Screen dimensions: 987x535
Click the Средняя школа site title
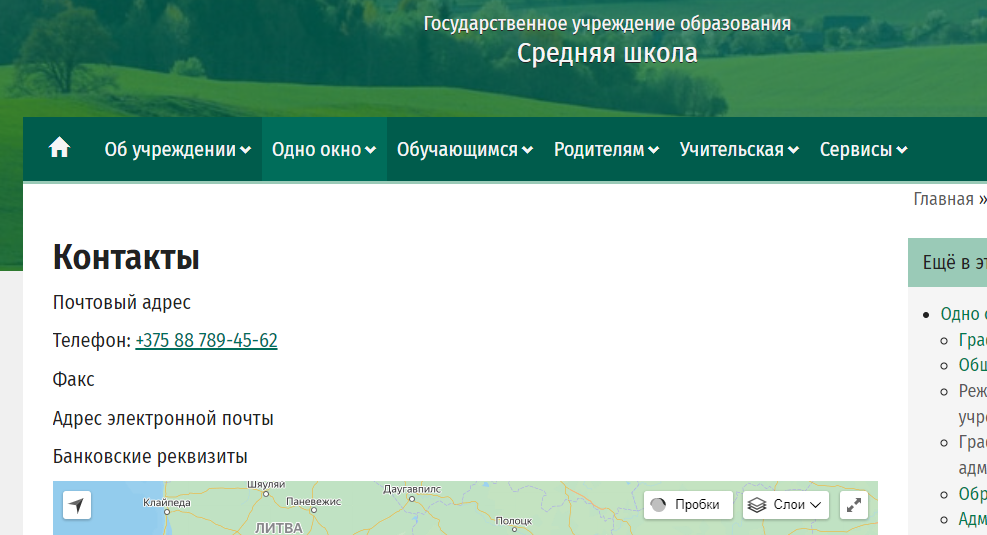click(607, 53)
